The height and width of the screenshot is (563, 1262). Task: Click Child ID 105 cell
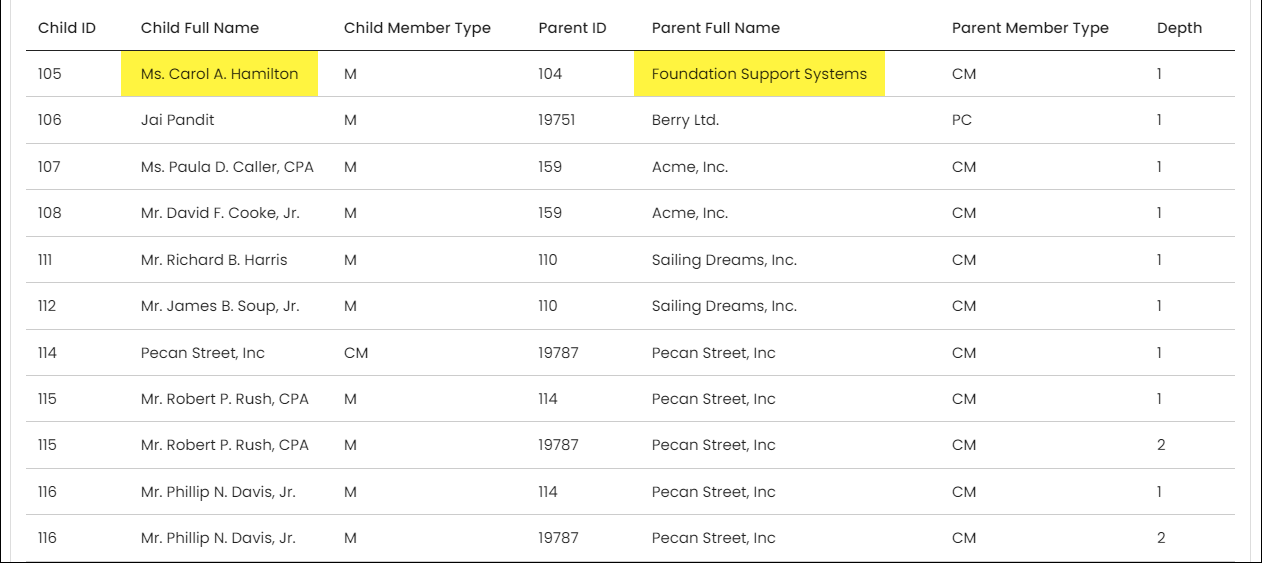(49, 74)
